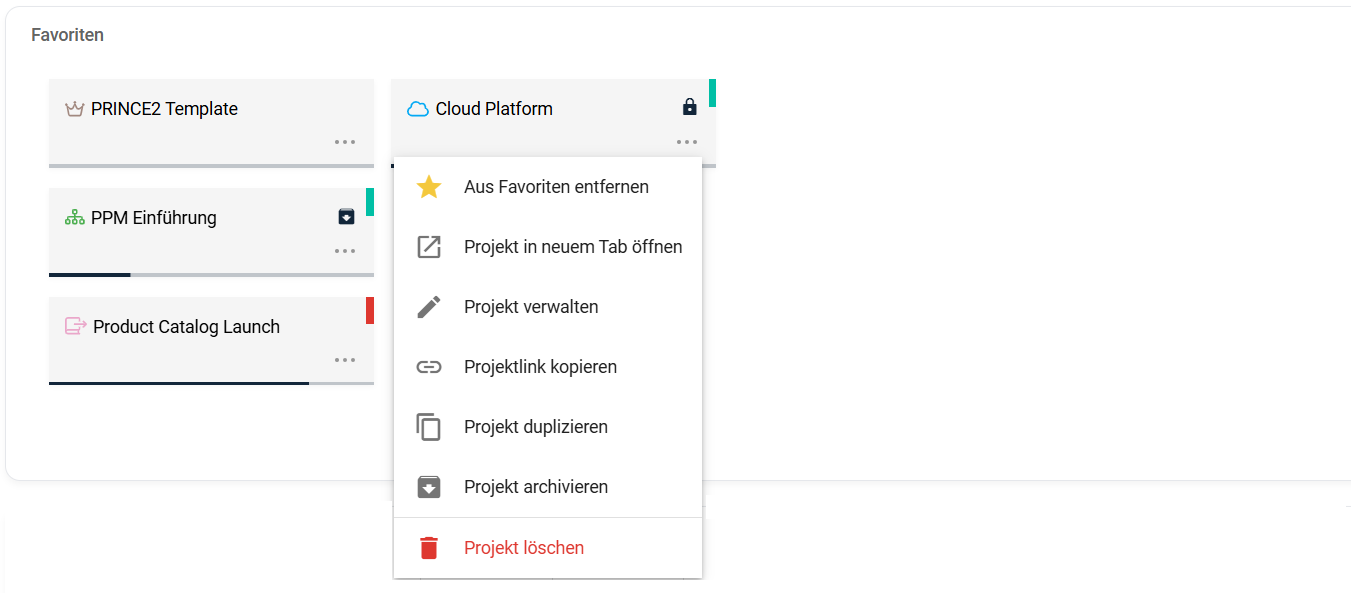Screen dimensions: 1351x593
Task: Close the Cloud Platform three-dot menu
Action: (687, 142)
